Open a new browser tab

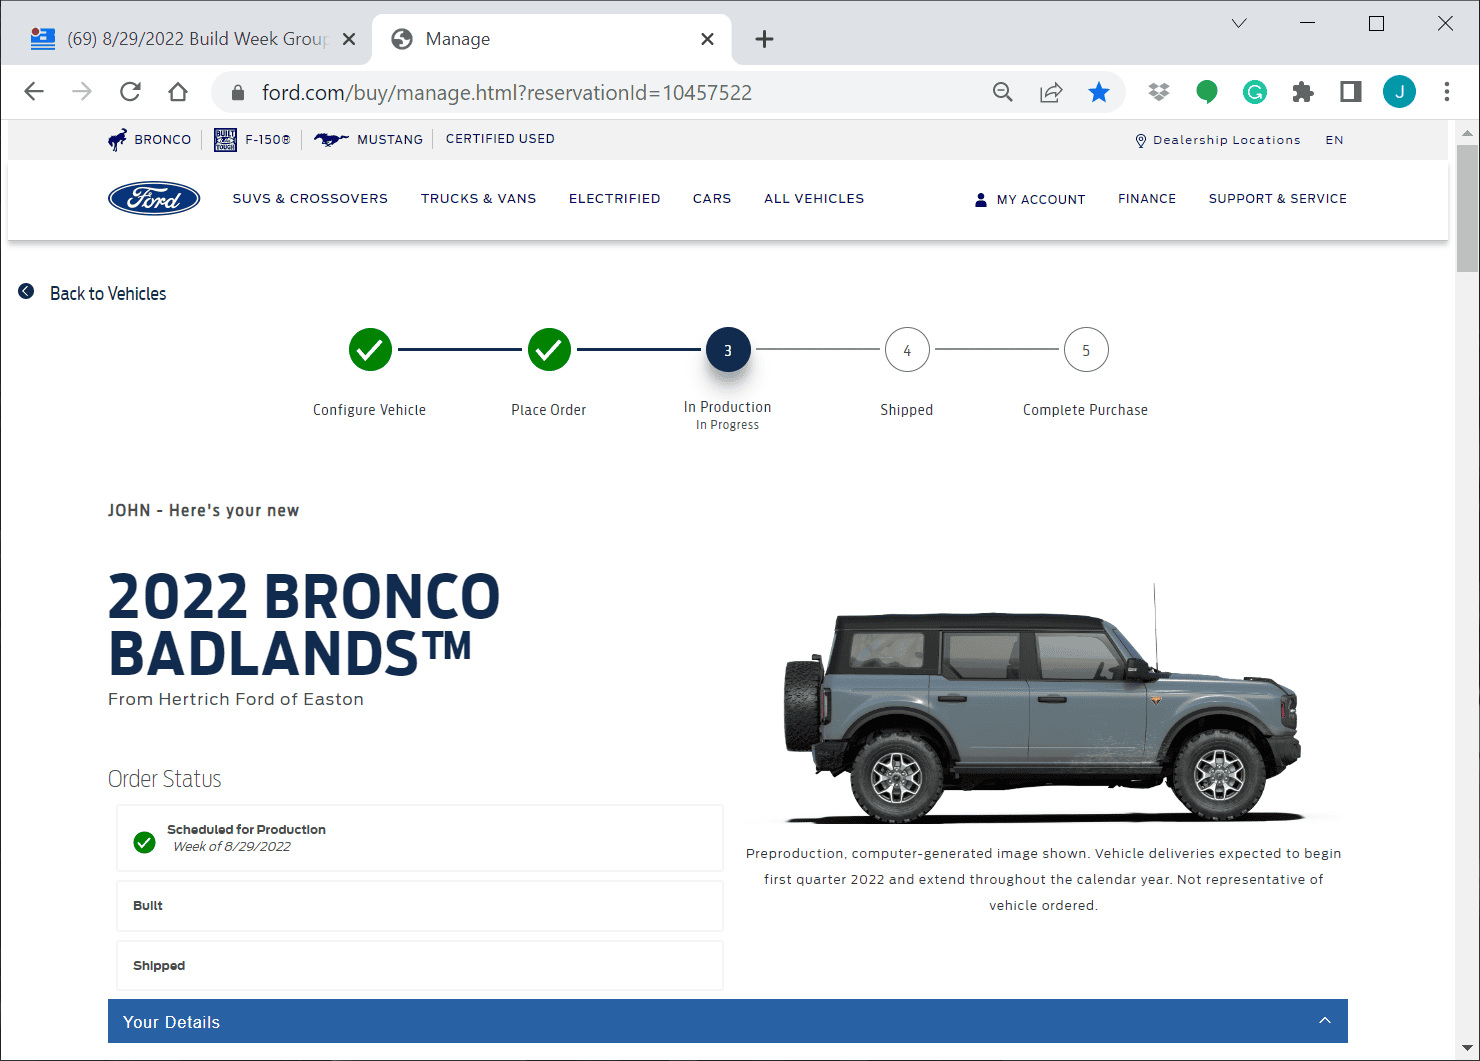click(764, 39)
